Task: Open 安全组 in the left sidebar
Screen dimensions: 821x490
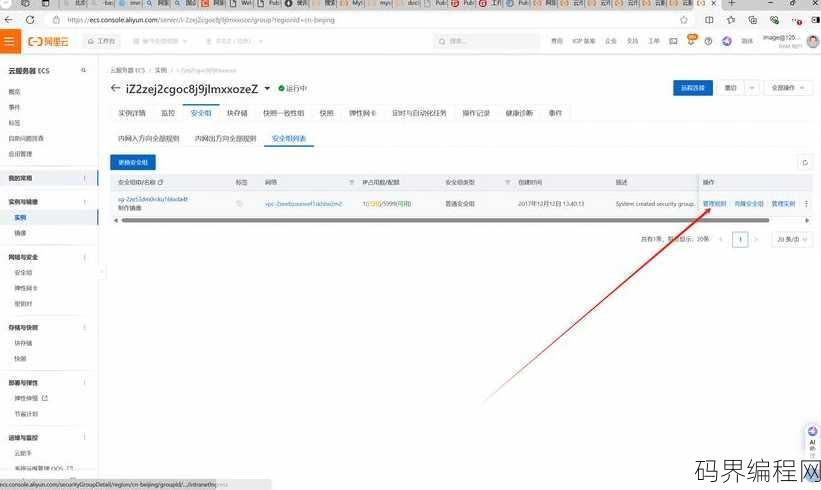Action: pos(23,273)
